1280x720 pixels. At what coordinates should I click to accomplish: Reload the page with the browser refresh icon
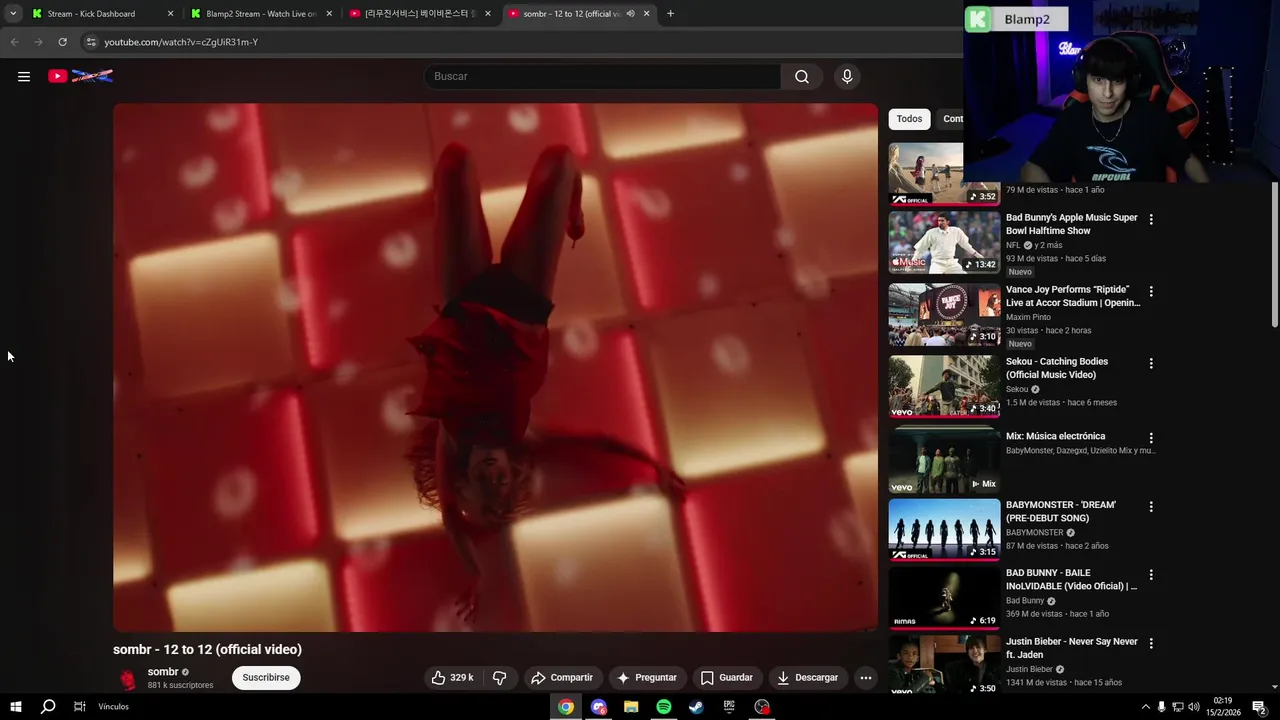(x=62, y=42)
